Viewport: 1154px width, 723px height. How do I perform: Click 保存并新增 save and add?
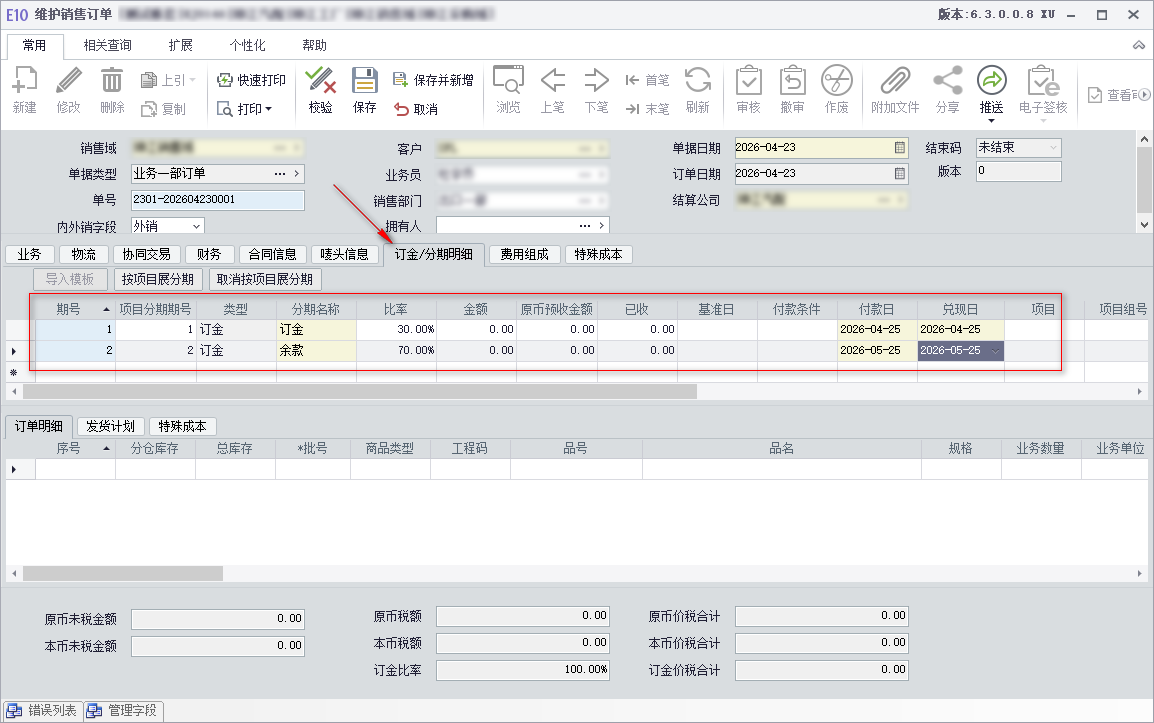[433, 80]
